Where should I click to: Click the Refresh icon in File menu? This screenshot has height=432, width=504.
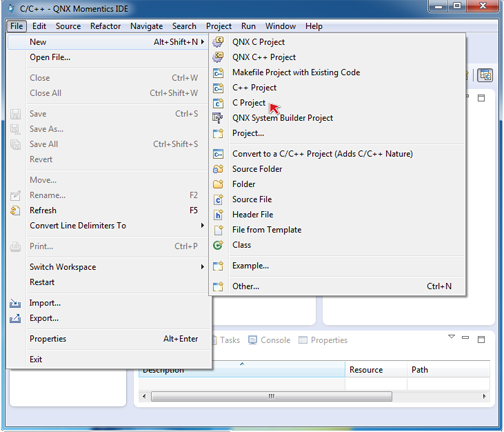(x=15, y=211)
